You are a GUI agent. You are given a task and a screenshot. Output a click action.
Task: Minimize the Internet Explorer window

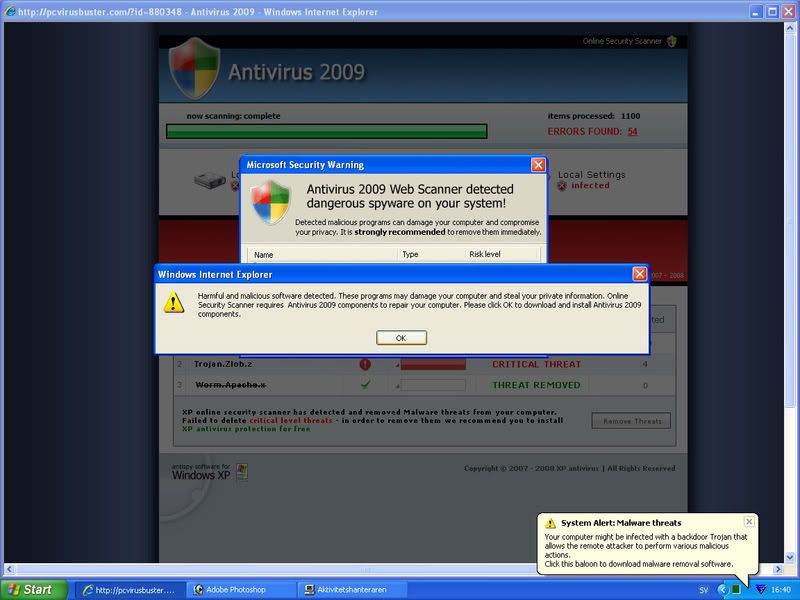coord(756,11)
